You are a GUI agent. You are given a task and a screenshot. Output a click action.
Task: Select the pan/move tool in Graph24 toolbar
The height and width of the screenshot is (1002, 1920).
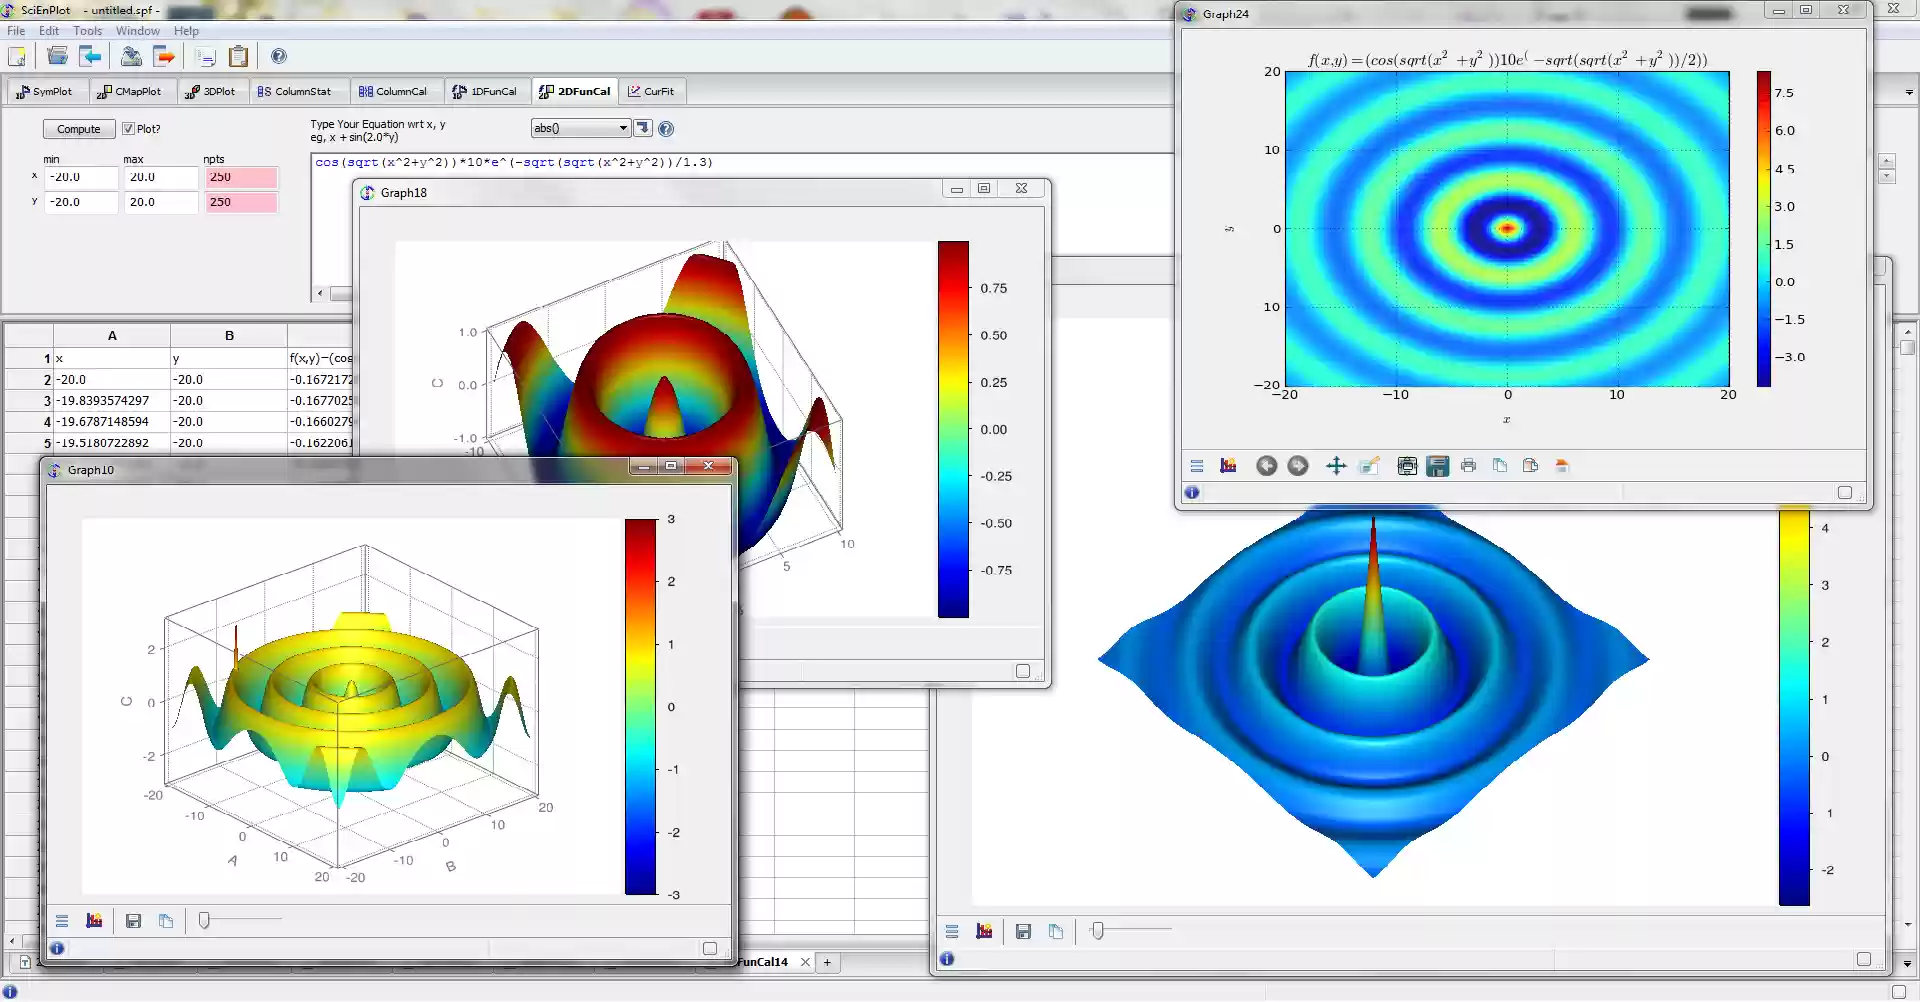coord(1336,465)
